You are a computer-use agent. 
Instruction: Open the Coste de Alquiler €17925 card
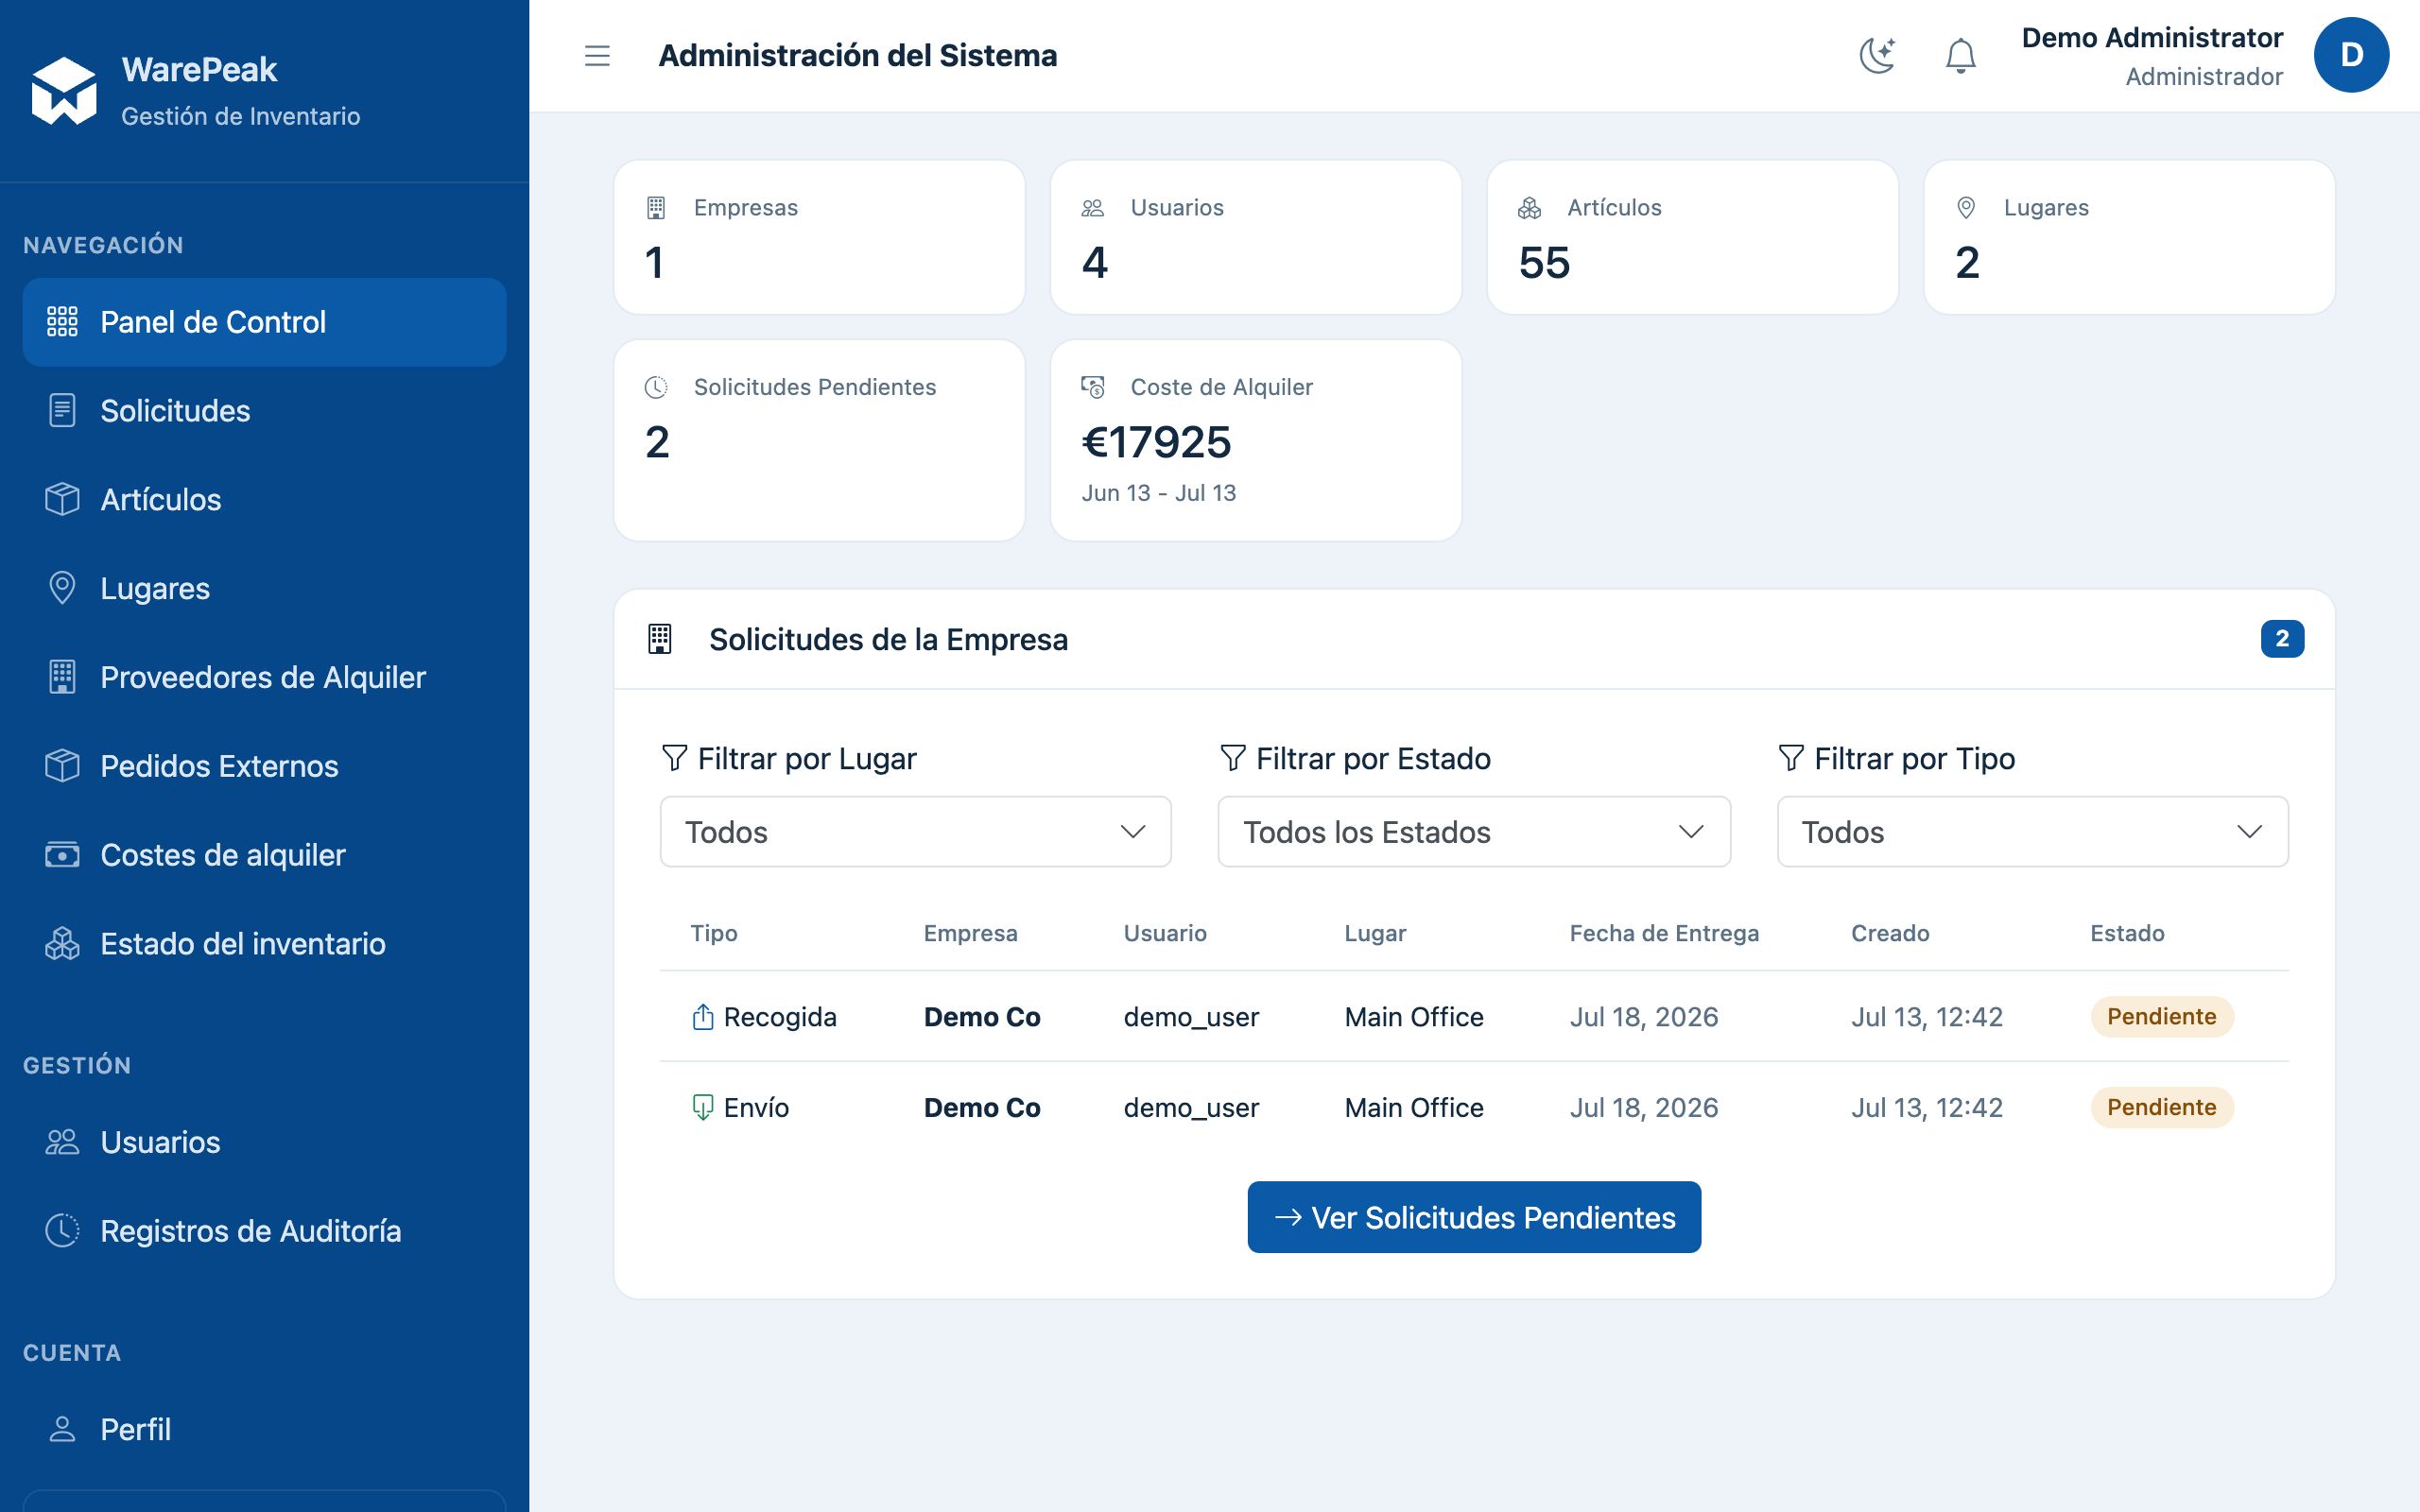point(1256,441)
